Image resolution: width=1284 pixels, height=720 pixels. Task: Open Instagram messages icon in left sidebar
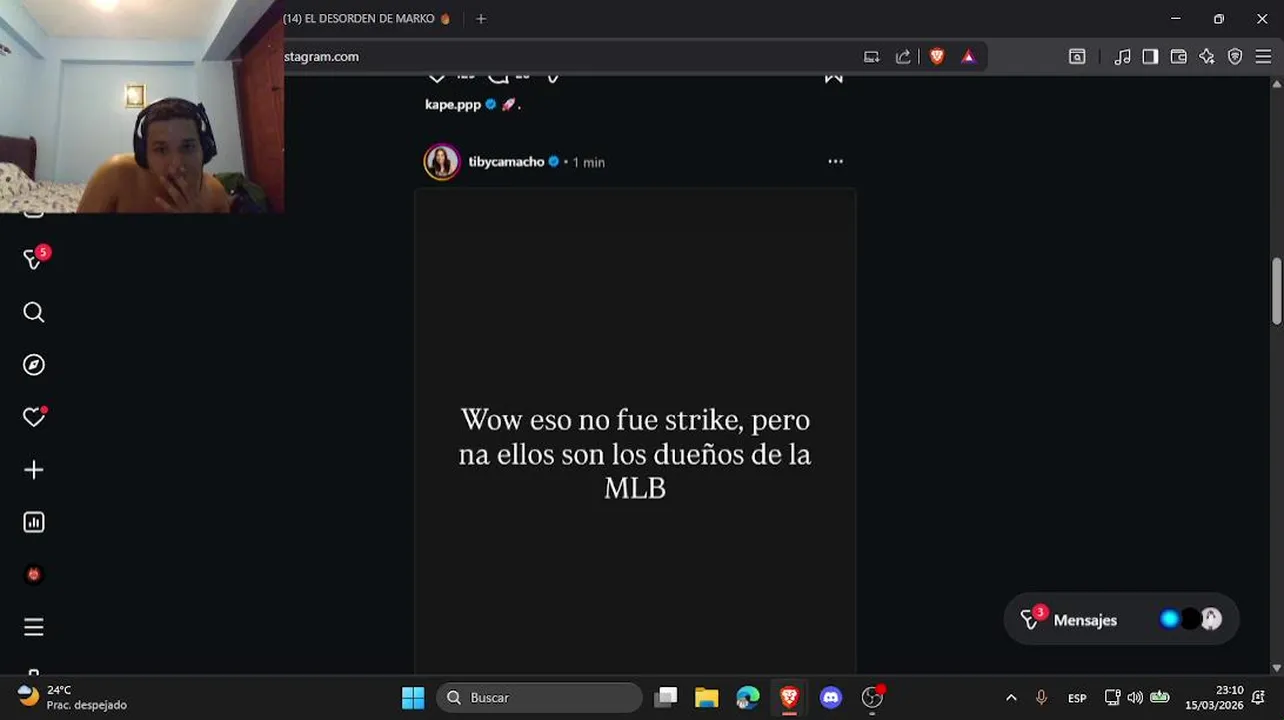[33, 259]
